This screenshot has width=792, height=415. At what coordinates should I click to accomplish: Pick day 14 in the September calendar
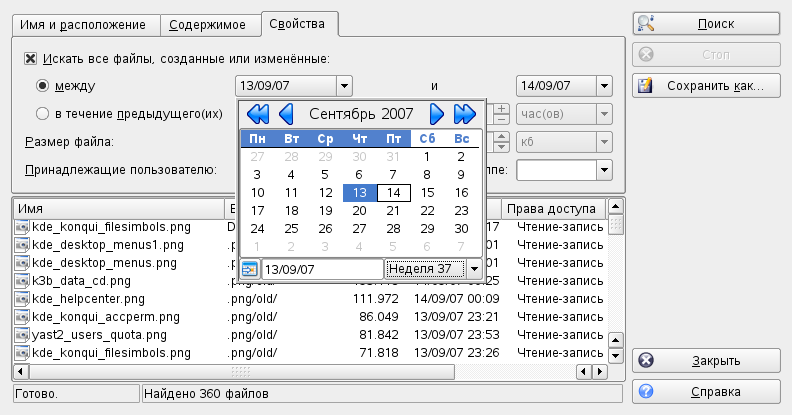tap(394, 192)
